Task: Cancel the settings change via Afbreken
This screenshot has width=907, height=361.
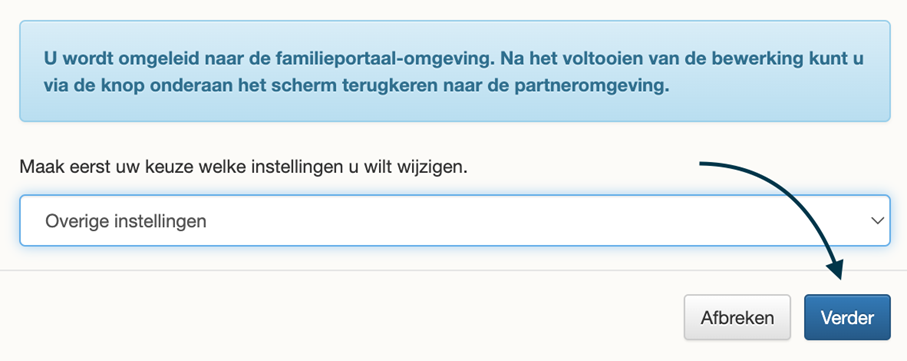Action: pos(737,317)
